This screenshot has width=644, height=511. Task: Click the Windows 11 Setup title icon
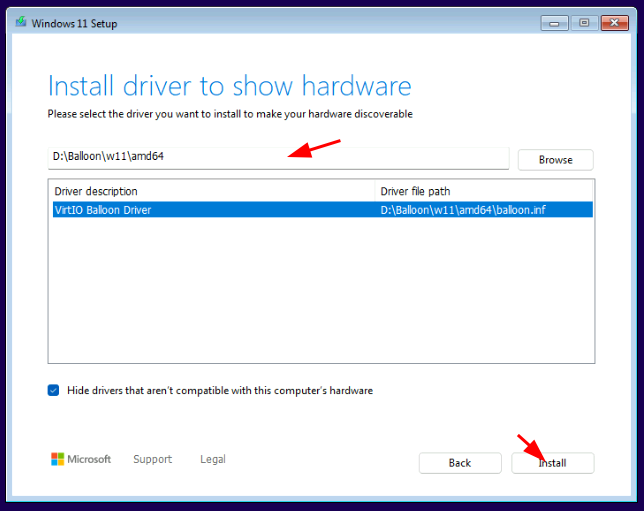tap(21, 22)
